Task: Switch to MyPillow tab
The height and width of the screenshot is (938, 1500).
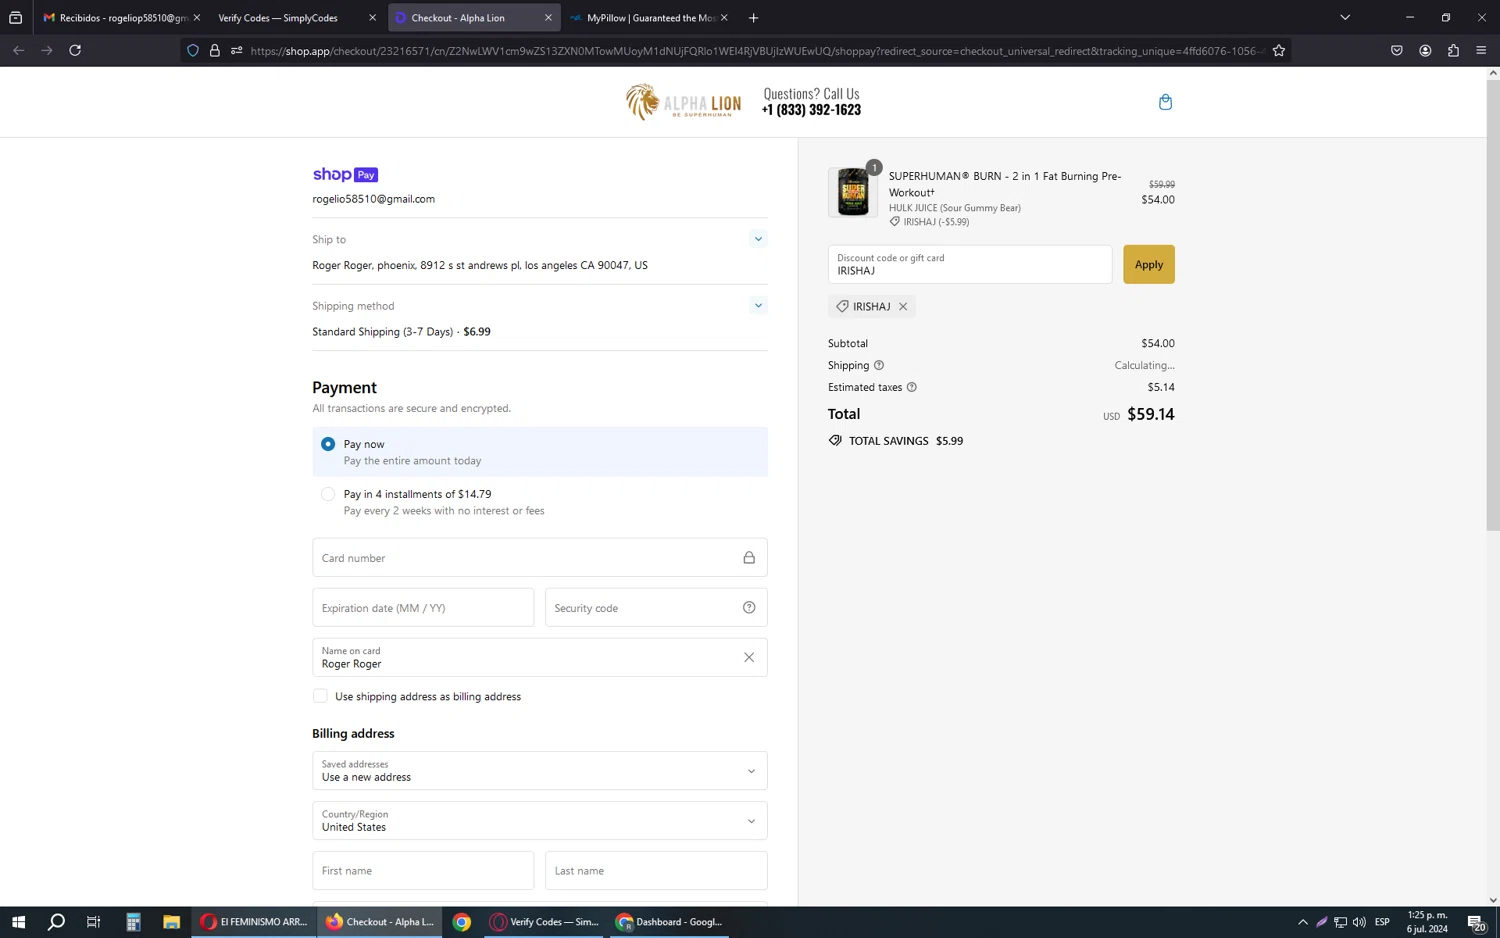Action: click(648, 18)
